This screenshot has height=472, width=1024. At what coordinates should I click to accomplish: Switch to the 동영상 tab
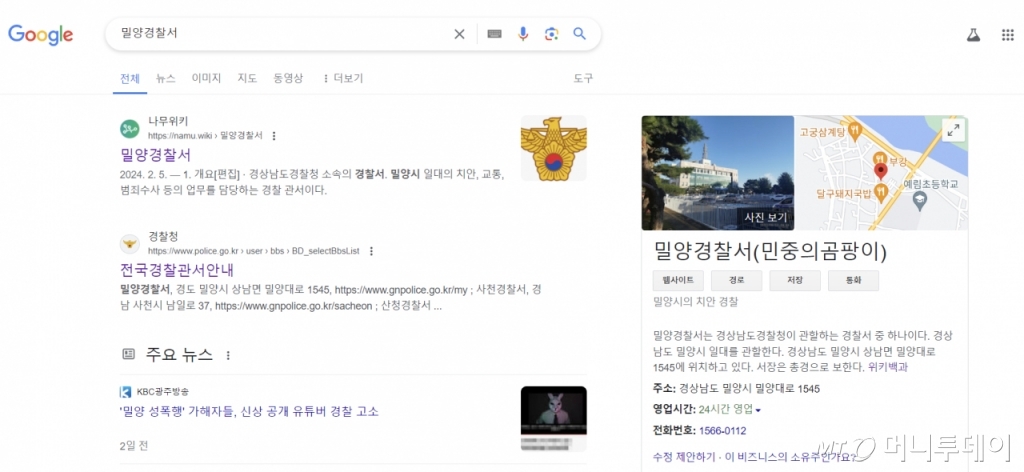click(288, 78)
